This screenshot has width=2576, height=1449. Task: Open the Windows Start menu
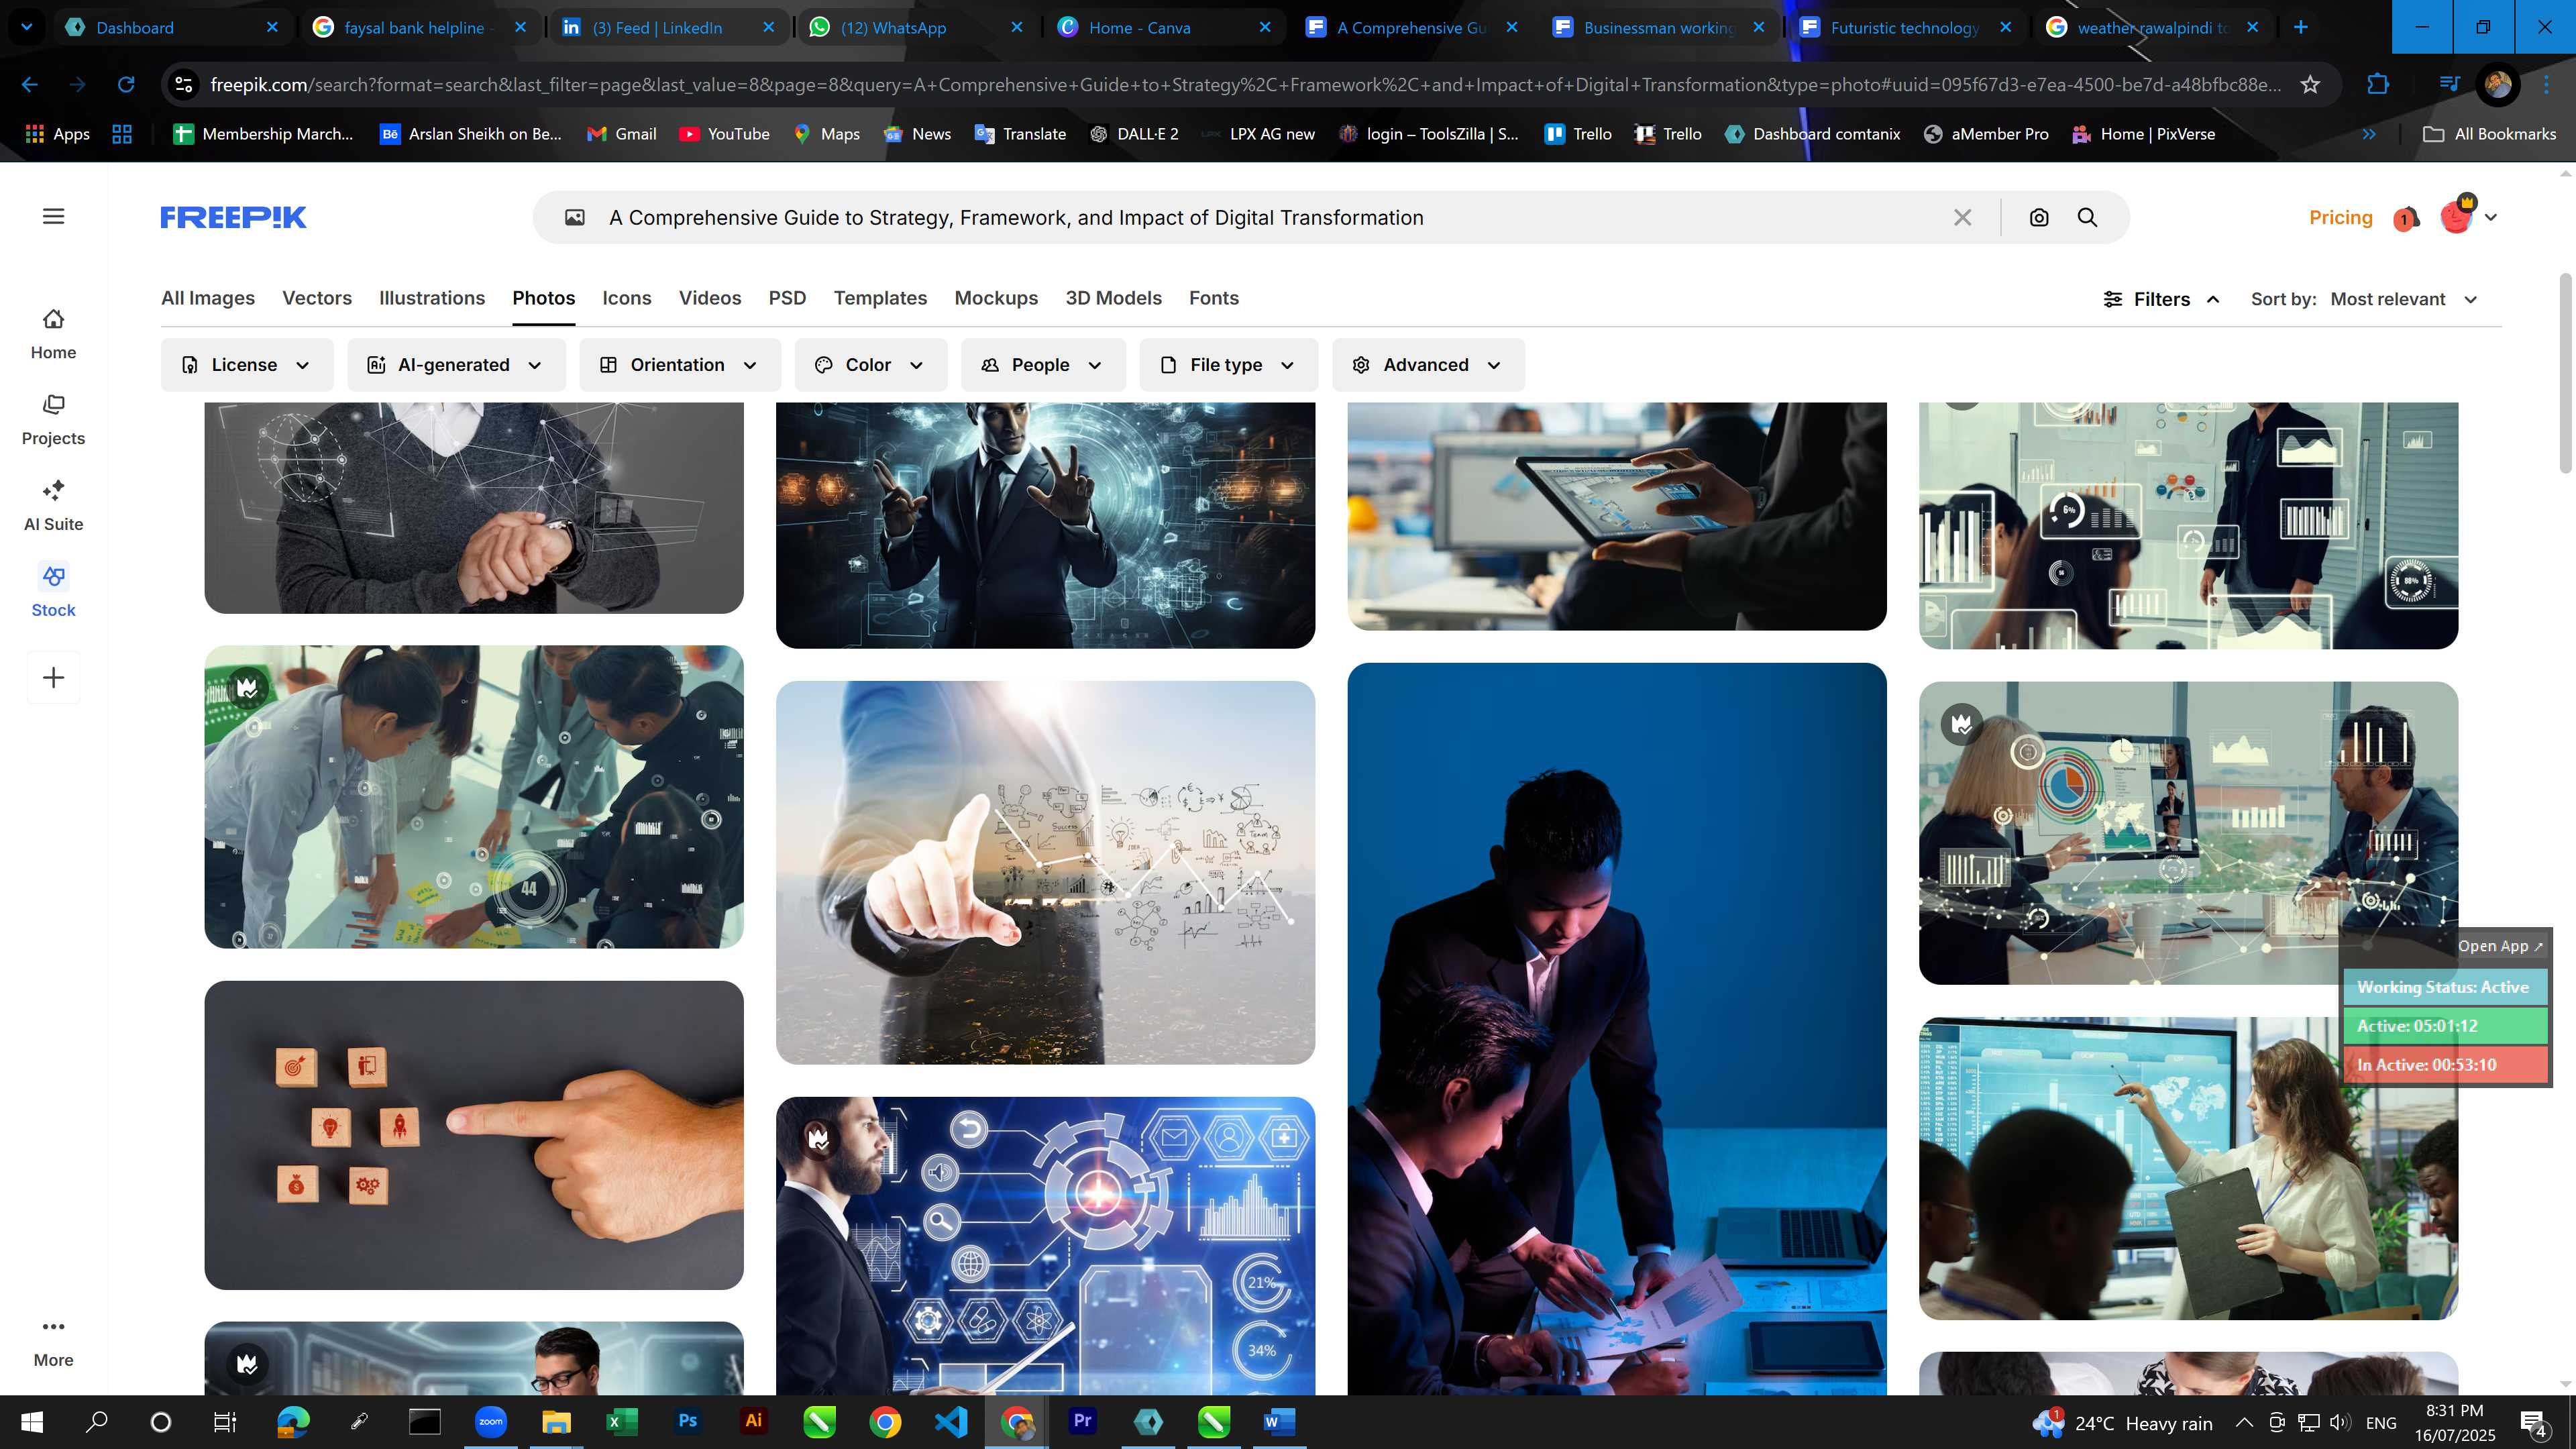click(32, 1421)
